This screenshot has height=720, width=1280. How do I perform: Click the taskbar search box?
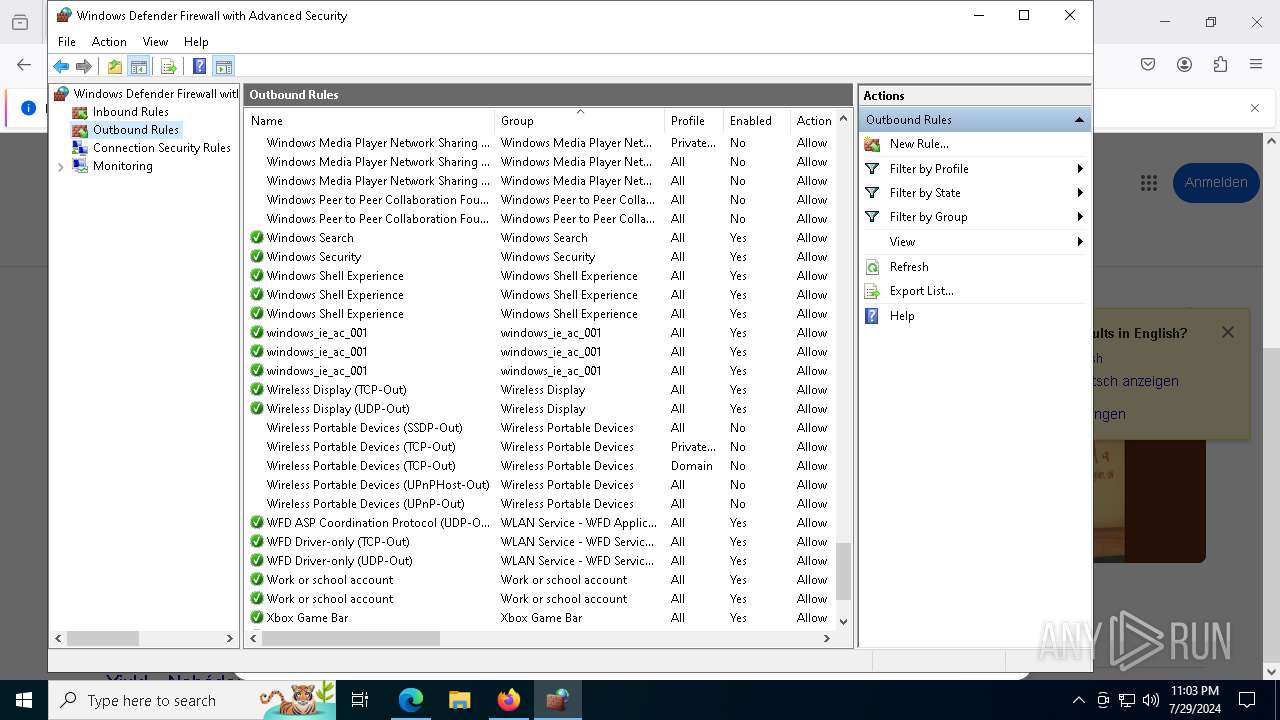tap(192, 700)
